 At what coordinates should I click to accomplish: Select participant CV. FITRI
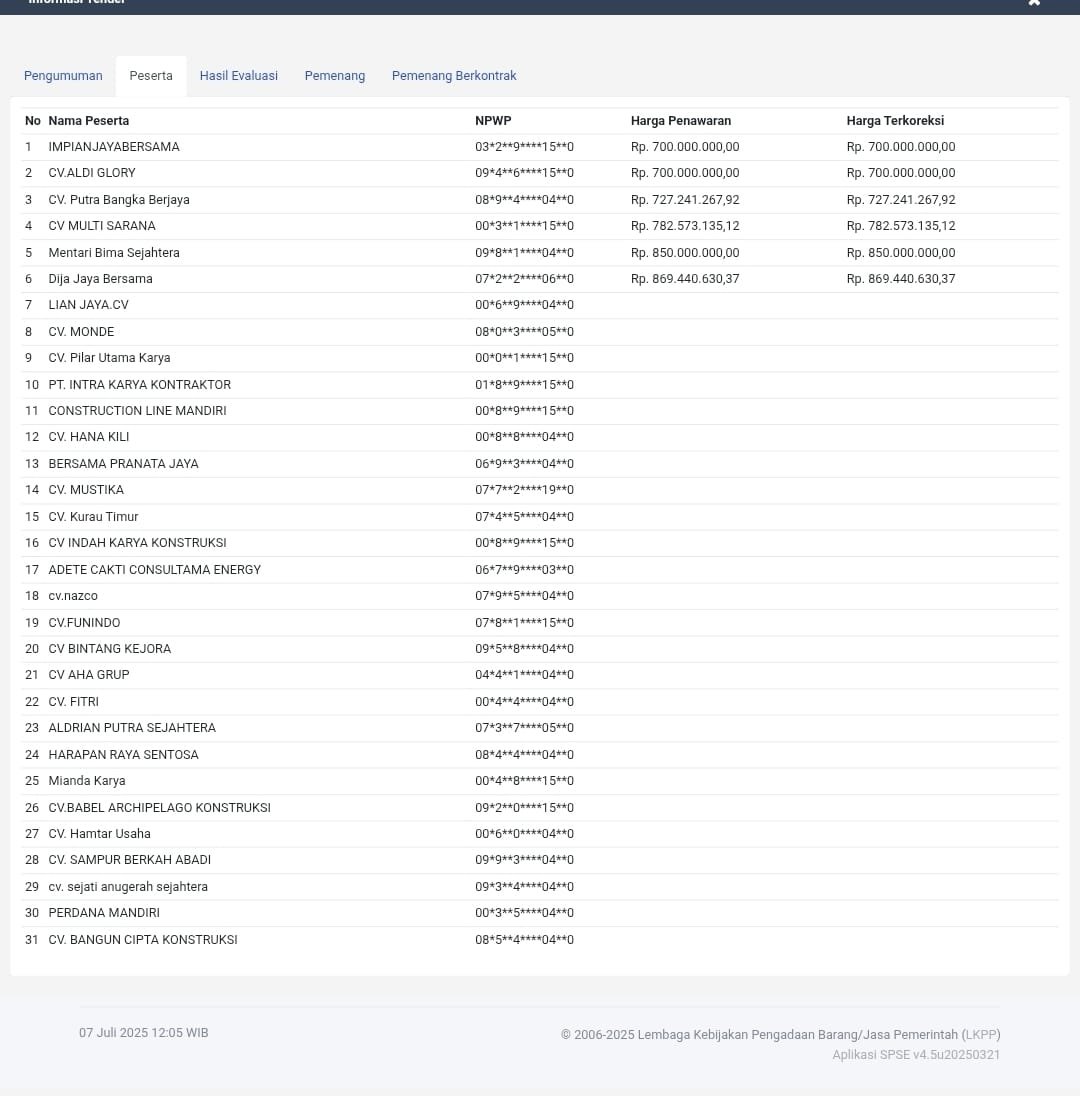pyautogui.click(x=73, y=701)
